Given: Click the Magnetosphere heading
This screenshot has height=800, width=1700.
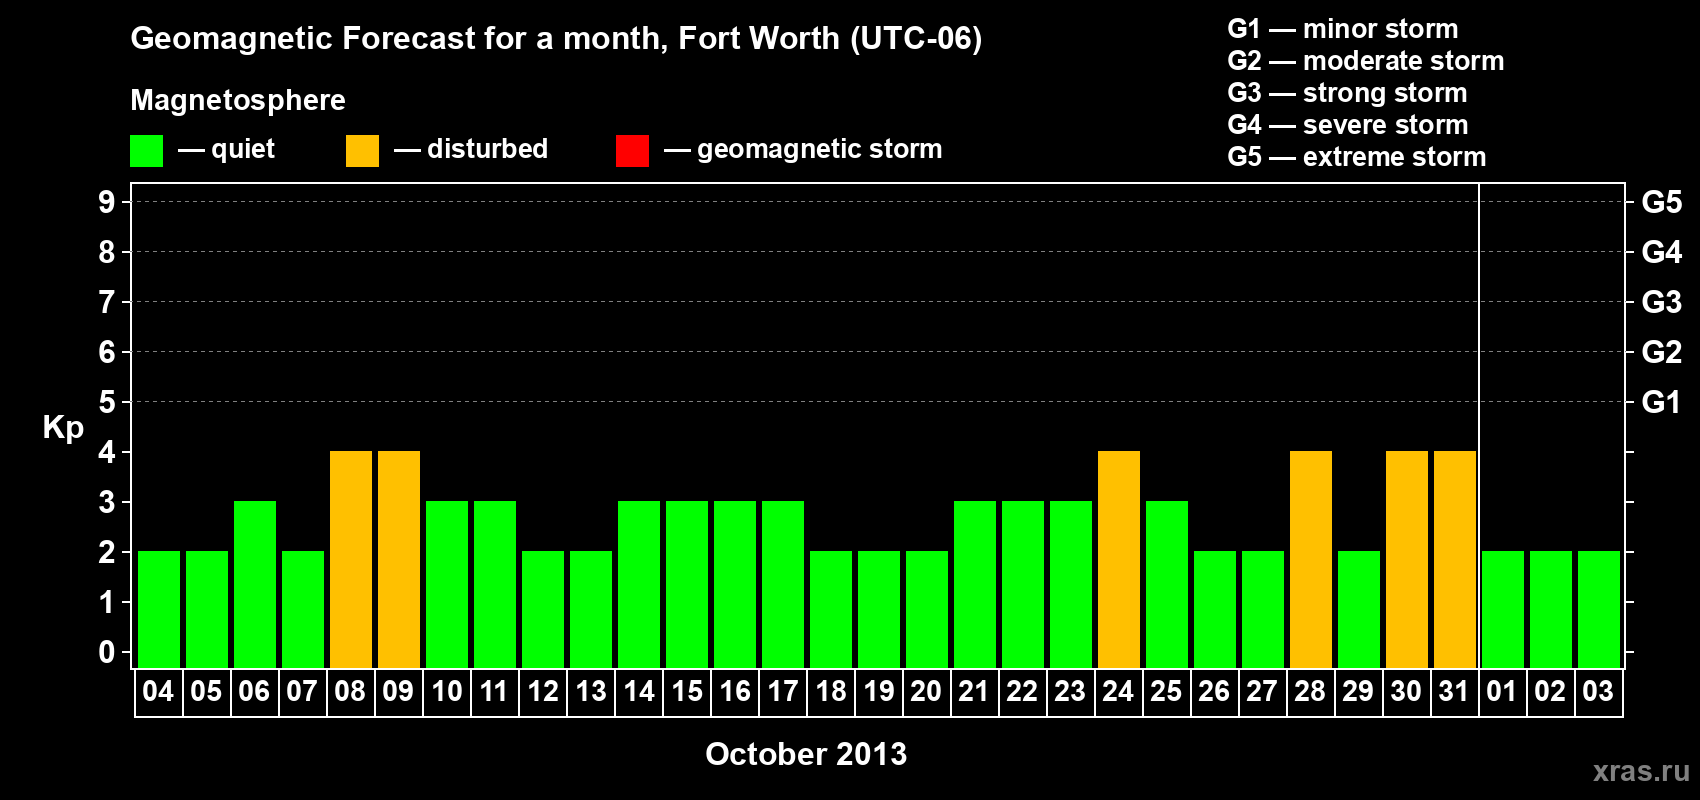Looking at the screenshot, I should [x=238, y=100].
